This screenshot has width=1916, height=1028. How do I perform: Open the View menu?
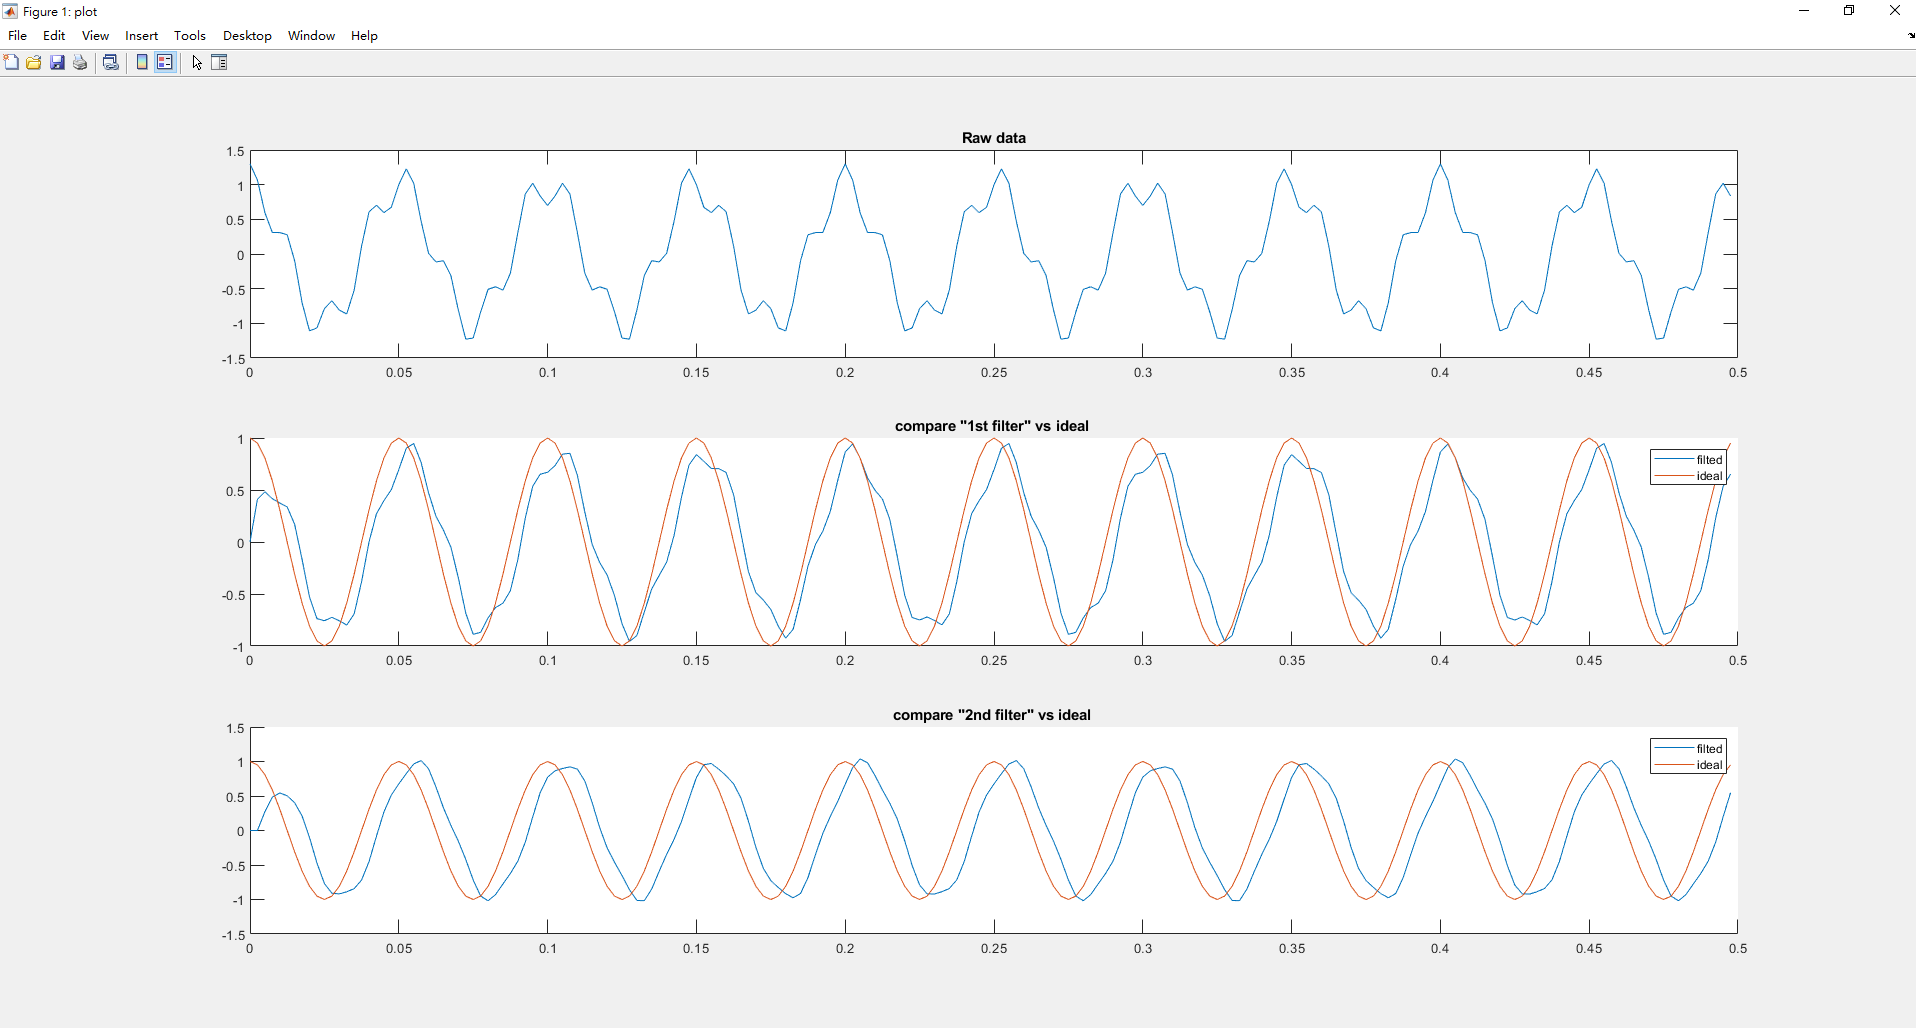[x=95, y=35]
